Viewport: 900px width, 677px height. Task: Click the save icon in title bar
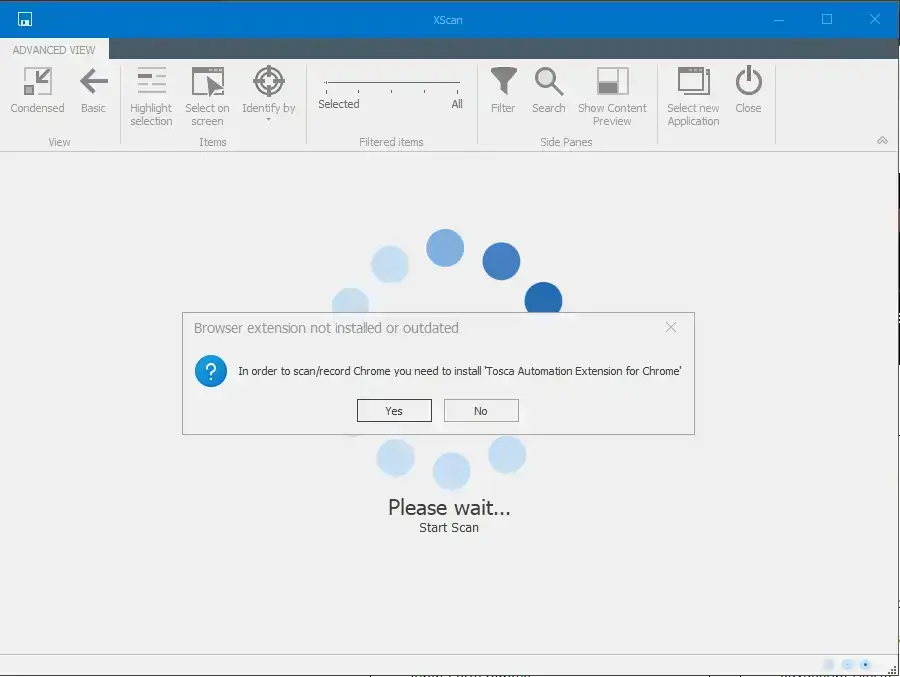click(x=25, y=19)
